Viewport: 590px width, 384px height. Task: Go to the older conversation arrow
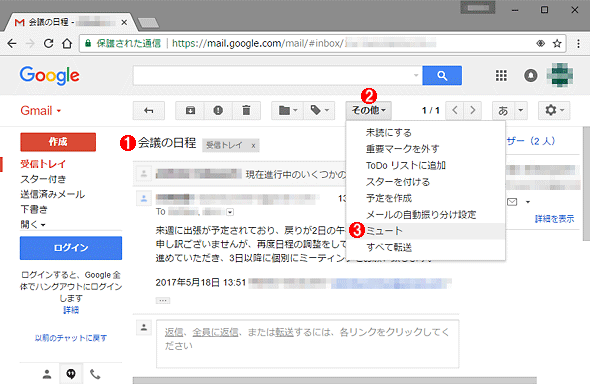pos(473,111)
